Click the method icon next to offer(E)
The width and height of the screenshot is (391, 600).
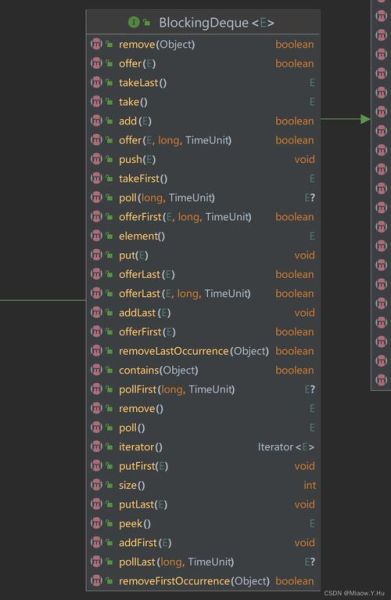coord(96,63)
